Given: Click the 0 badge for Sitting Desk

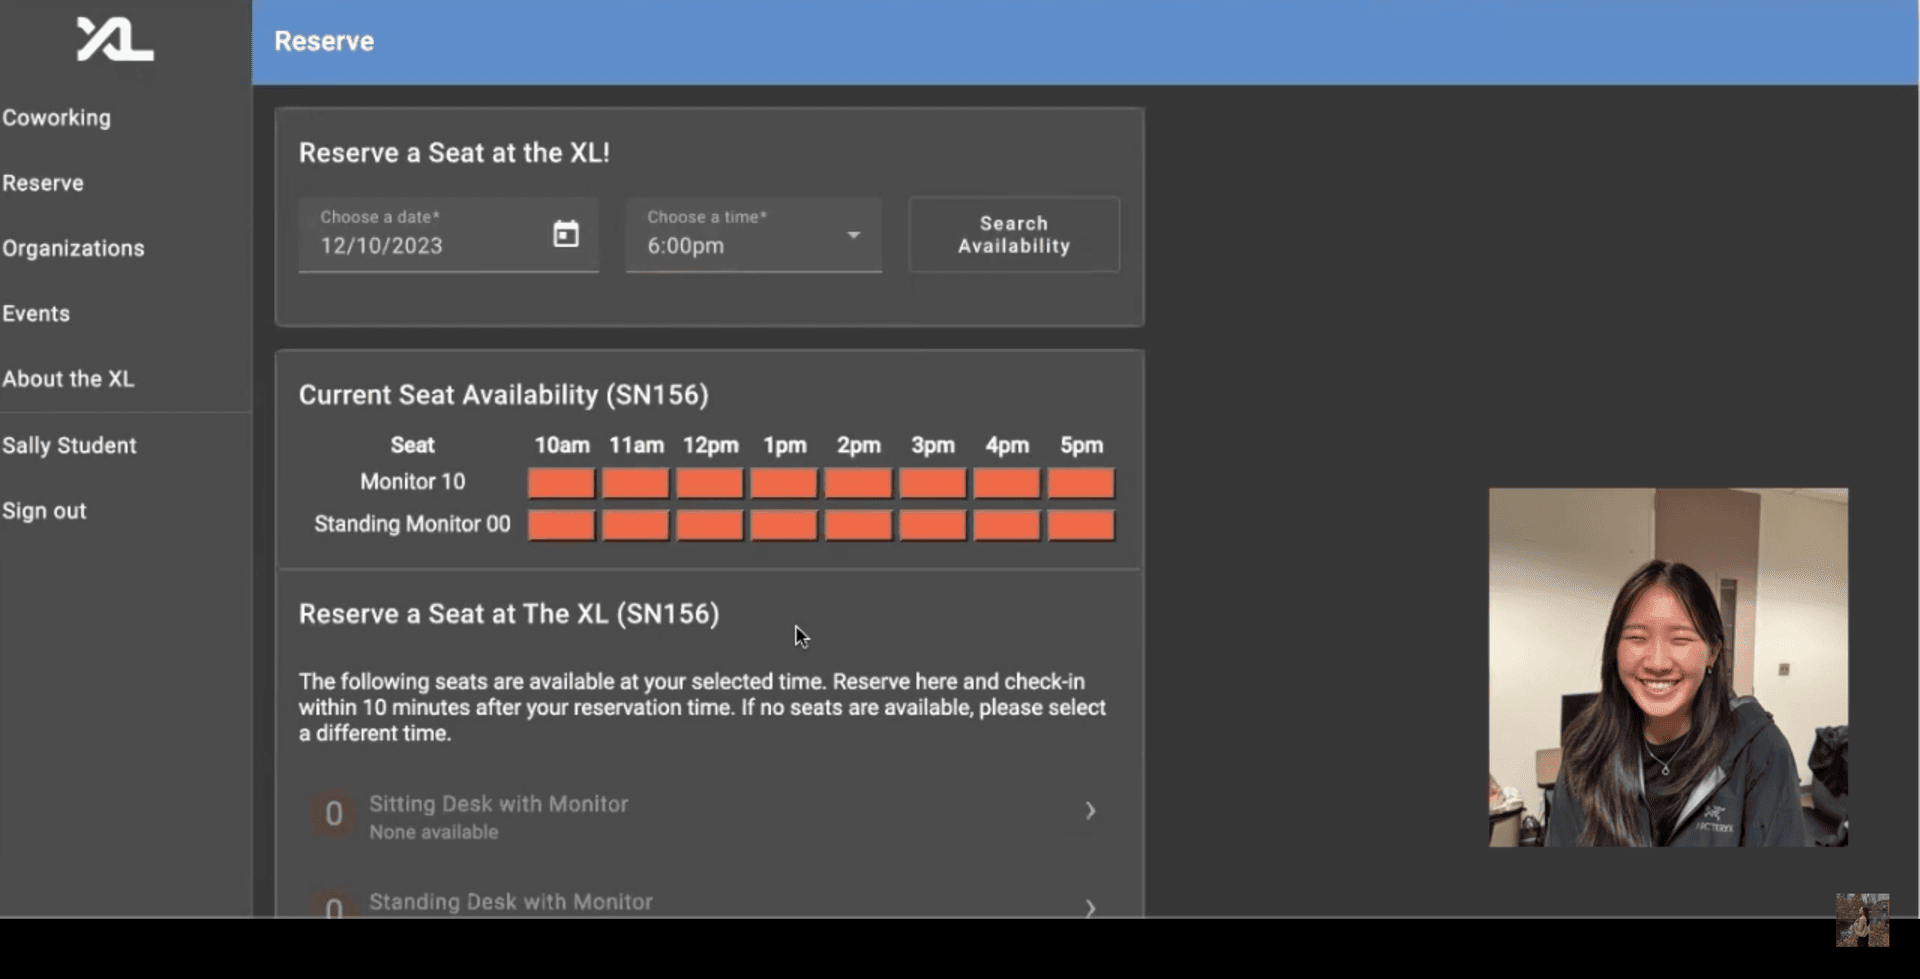Looking at the screenshot, I should 333,814.
